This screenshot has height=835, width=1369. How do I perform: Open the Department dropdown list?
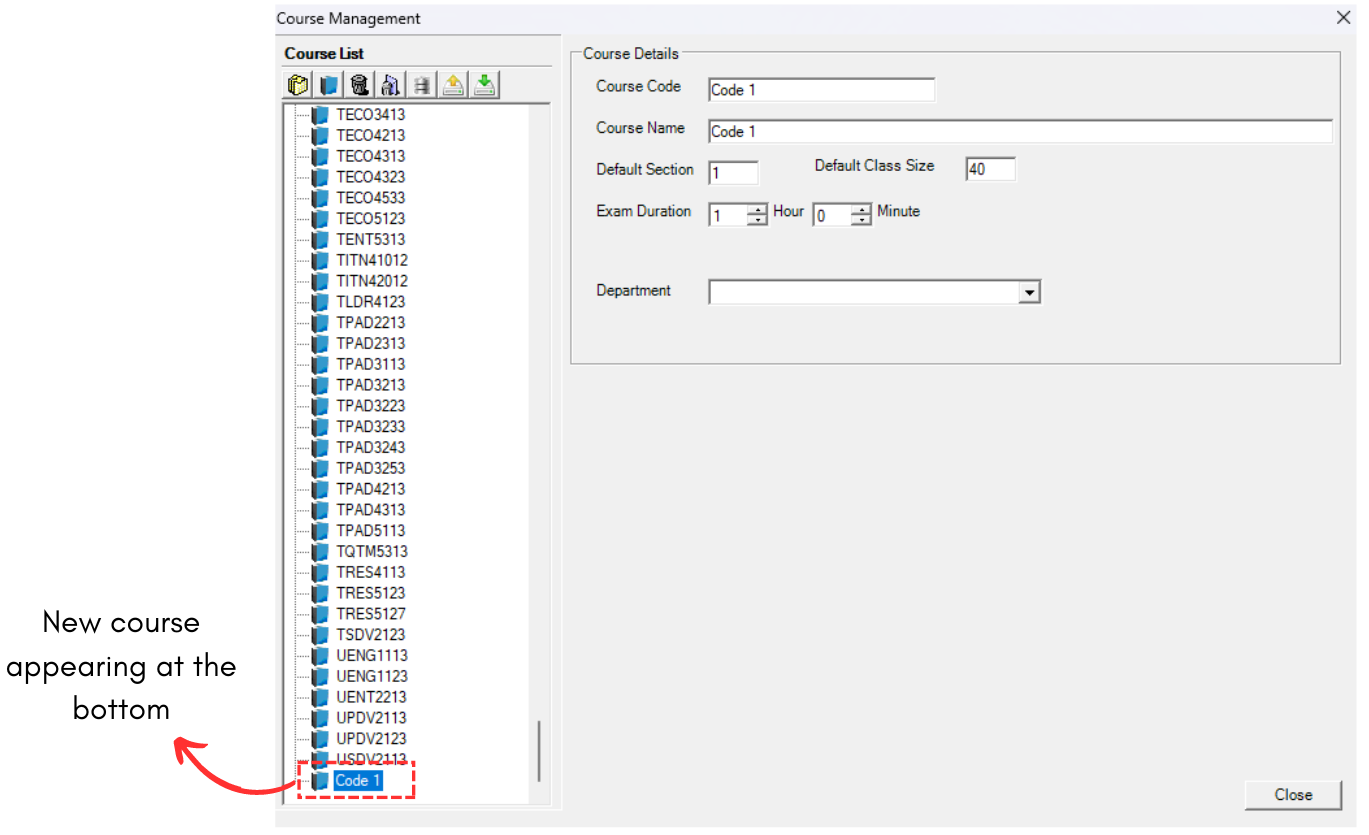pos(1029,291)
